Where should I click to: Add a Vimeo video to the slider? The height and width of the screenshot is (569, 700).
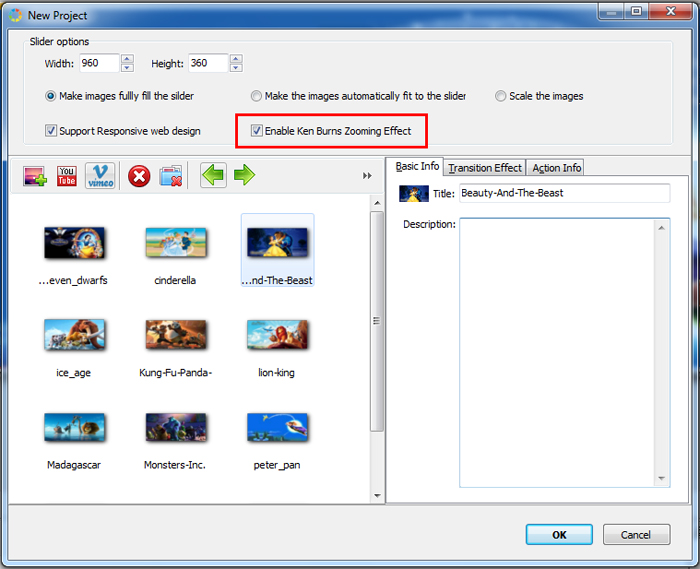[100, 176]
